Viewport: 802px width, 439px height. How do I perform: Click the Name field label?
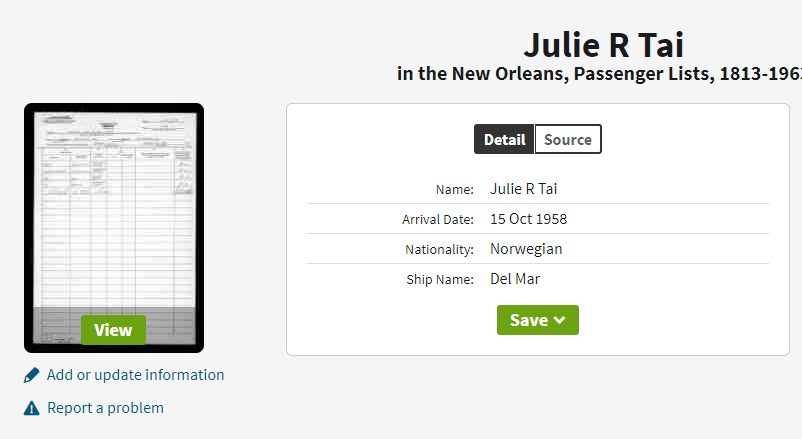pyautogui.click(x=455, y=190)
